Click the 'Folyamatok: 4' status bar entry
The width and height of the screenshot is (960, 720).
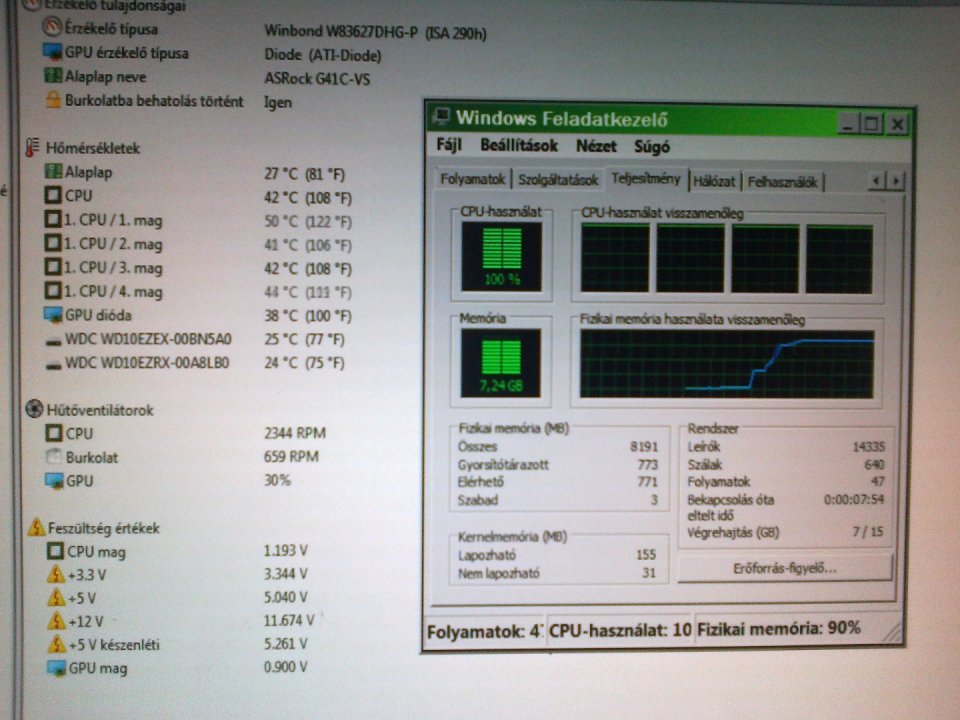coord(485,631)
